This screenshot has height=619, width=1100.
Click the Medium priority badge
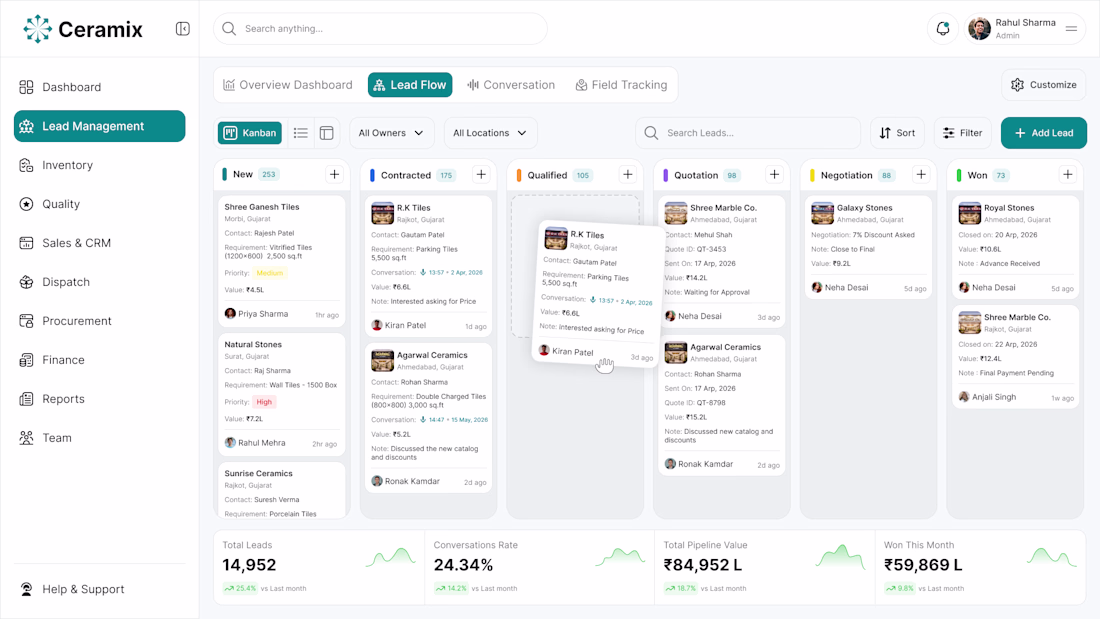(x=269, y=273)
